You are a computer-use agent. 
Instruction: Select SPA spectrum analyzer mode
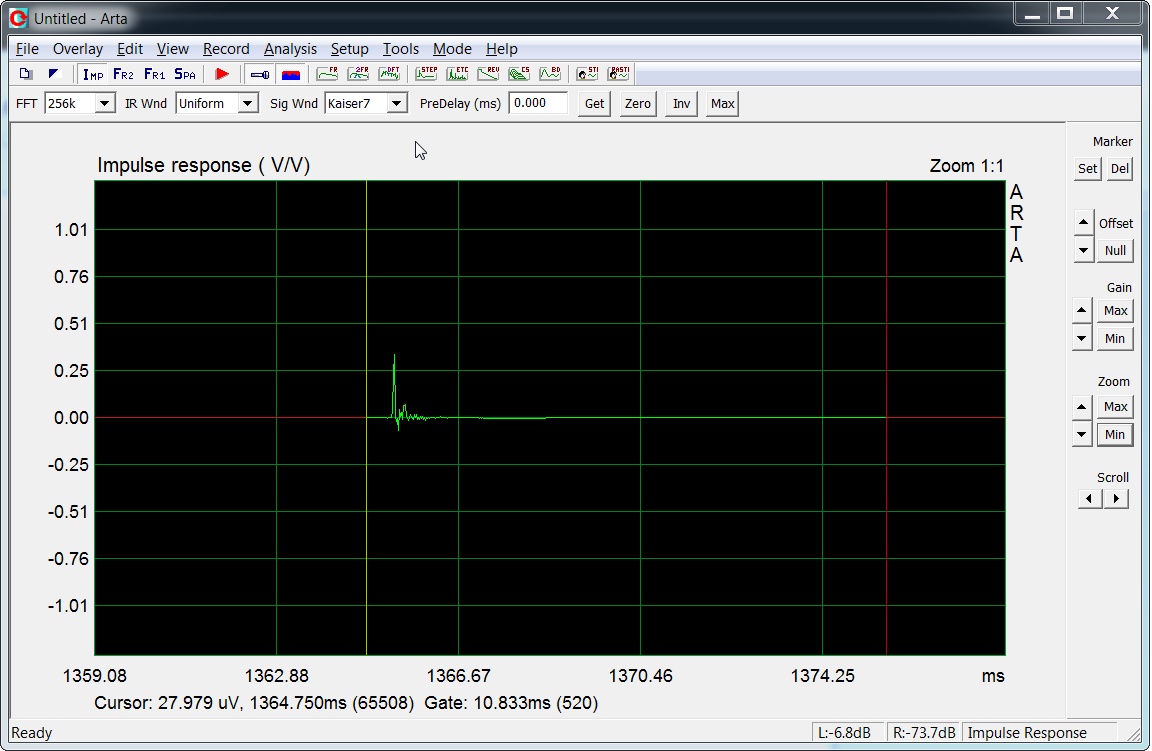185,74
